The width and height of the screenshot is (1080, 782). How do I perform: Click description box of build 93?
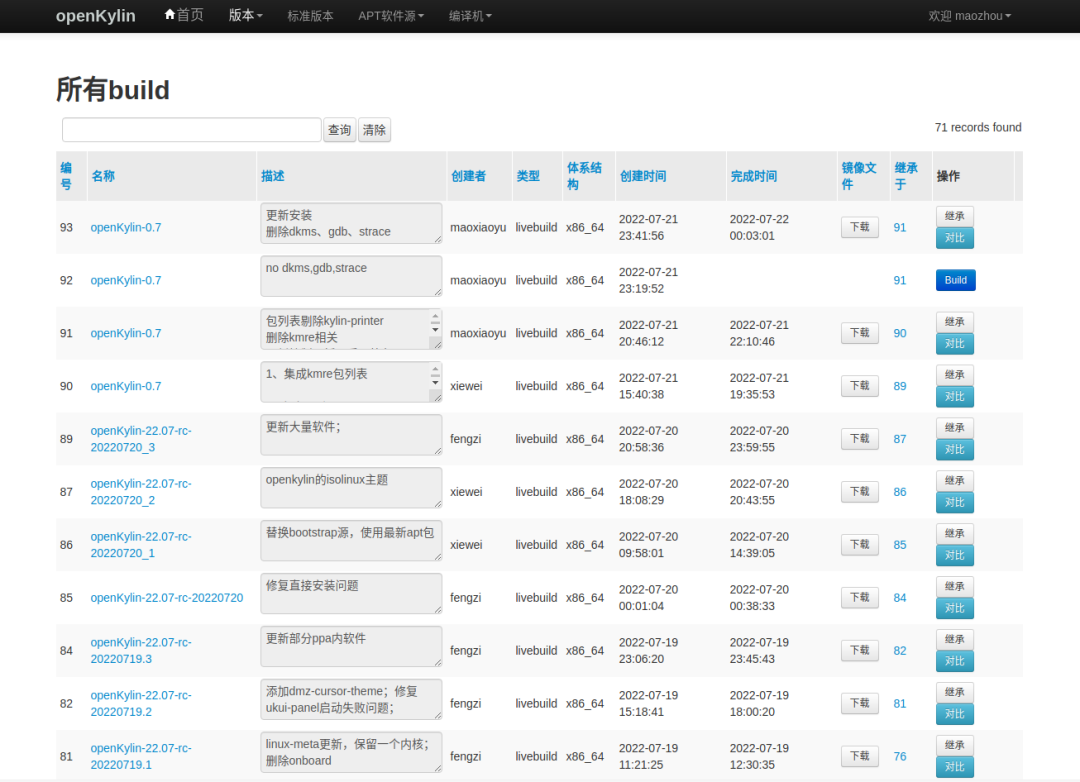click(351, 223)
